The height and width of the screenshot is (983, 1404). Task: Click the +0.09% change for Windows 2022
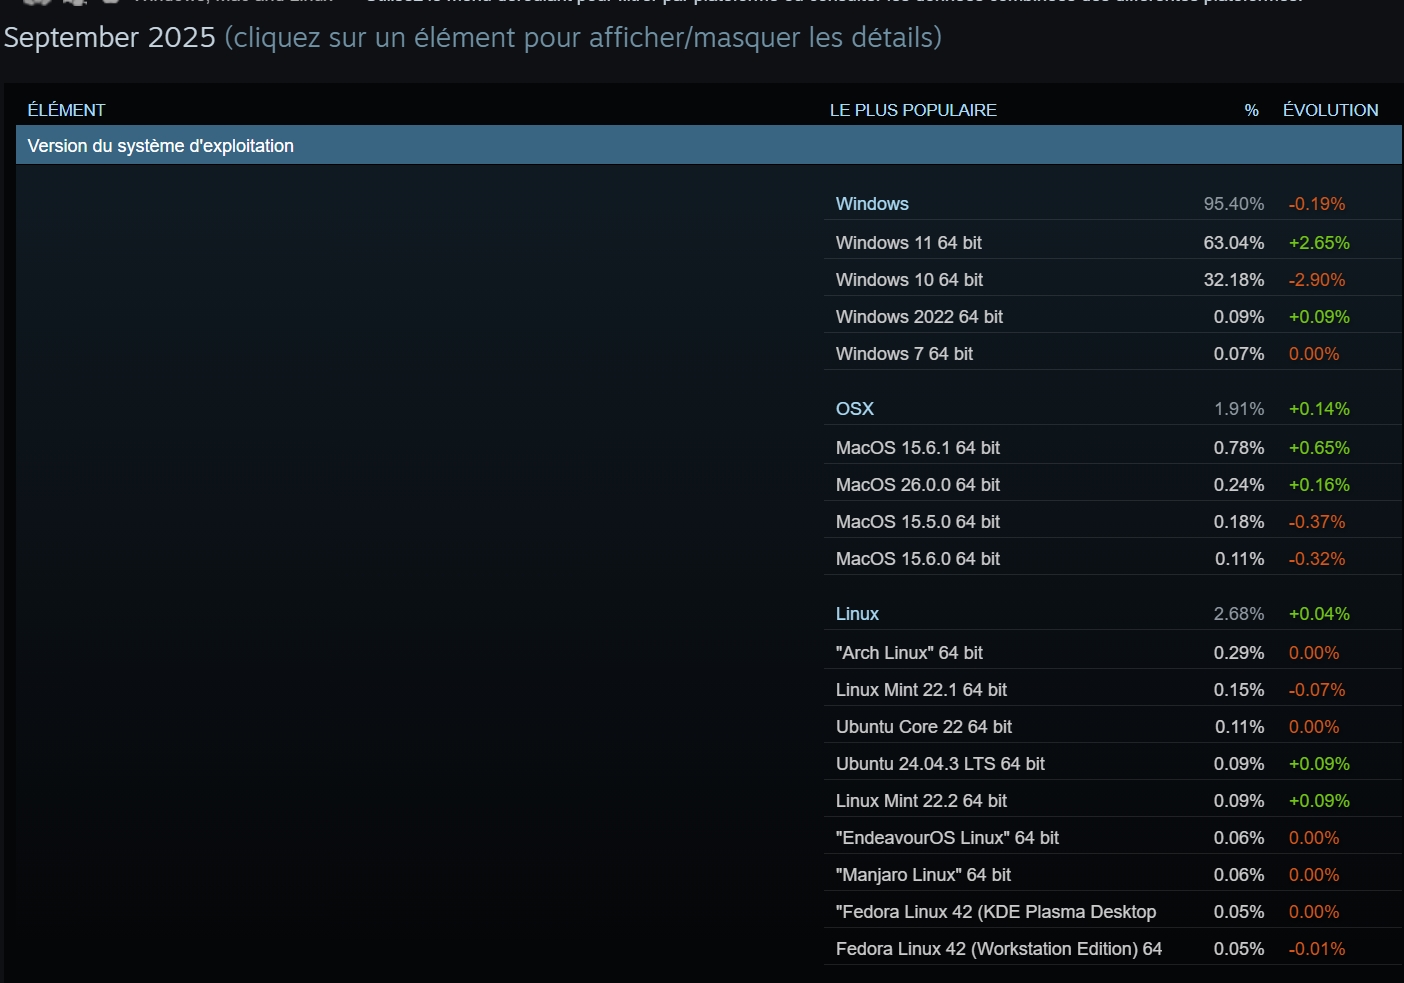(x=1319, y=317)
